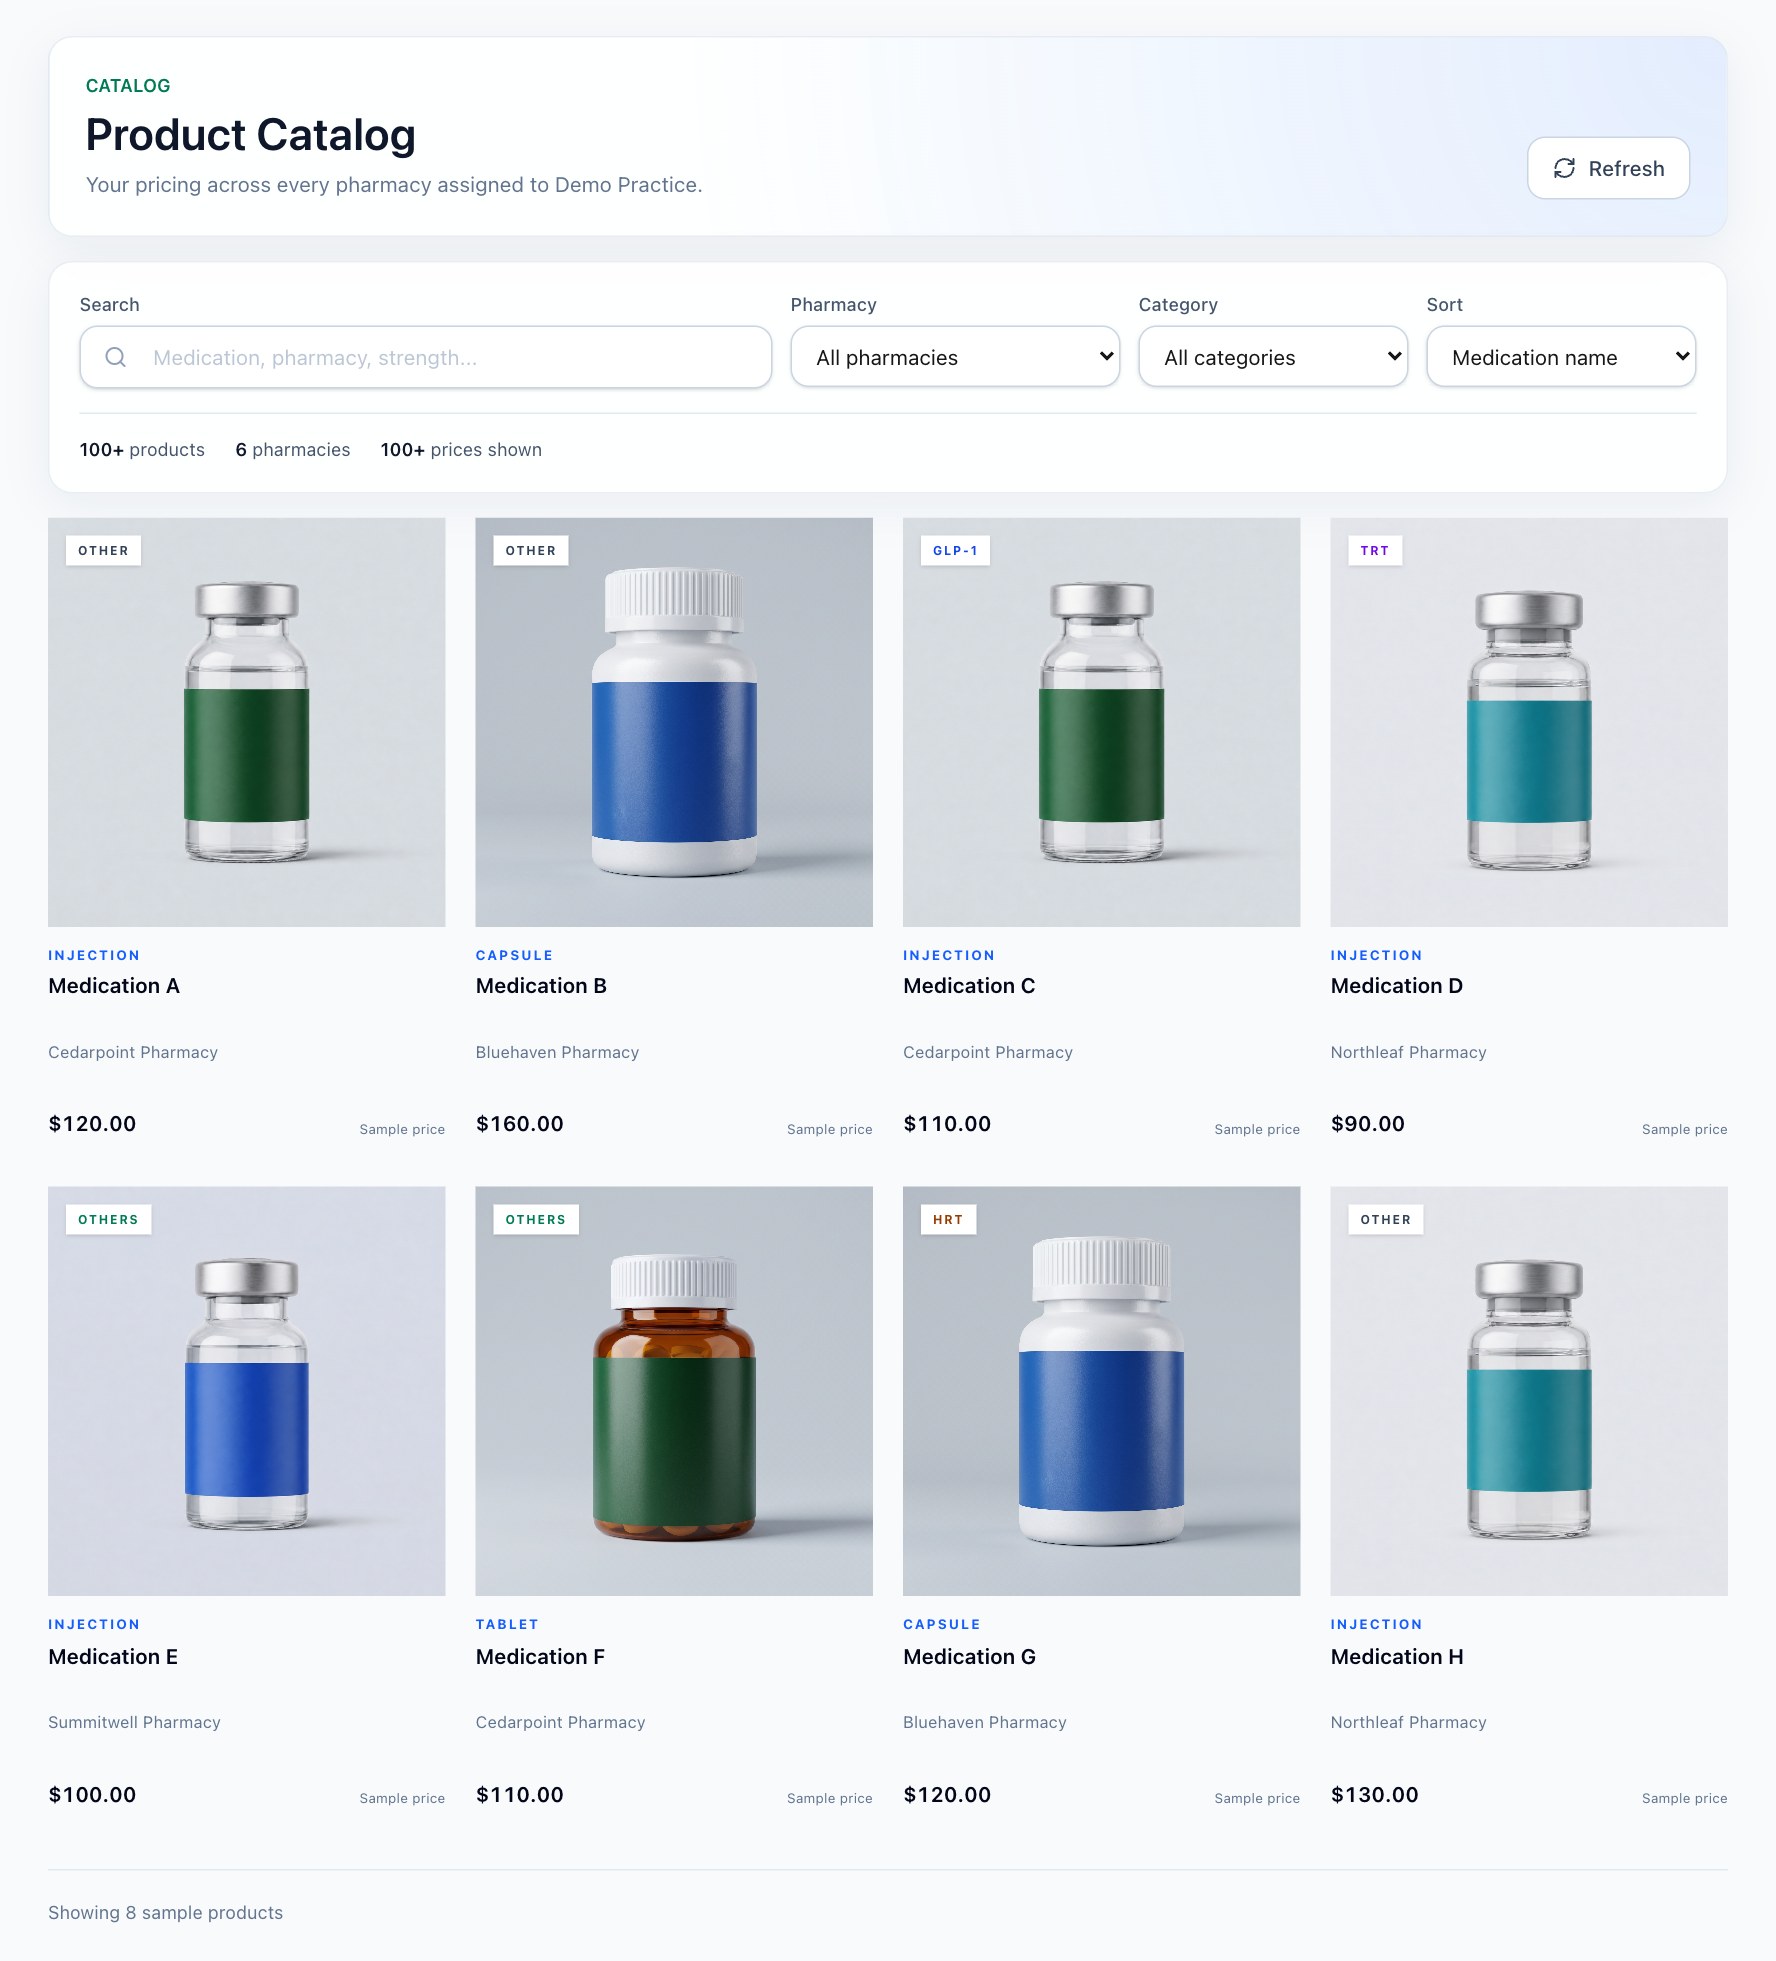This screenshot has width=1776, height=1961.
Task: Select the Medication A title
Action: coord(114,986)
